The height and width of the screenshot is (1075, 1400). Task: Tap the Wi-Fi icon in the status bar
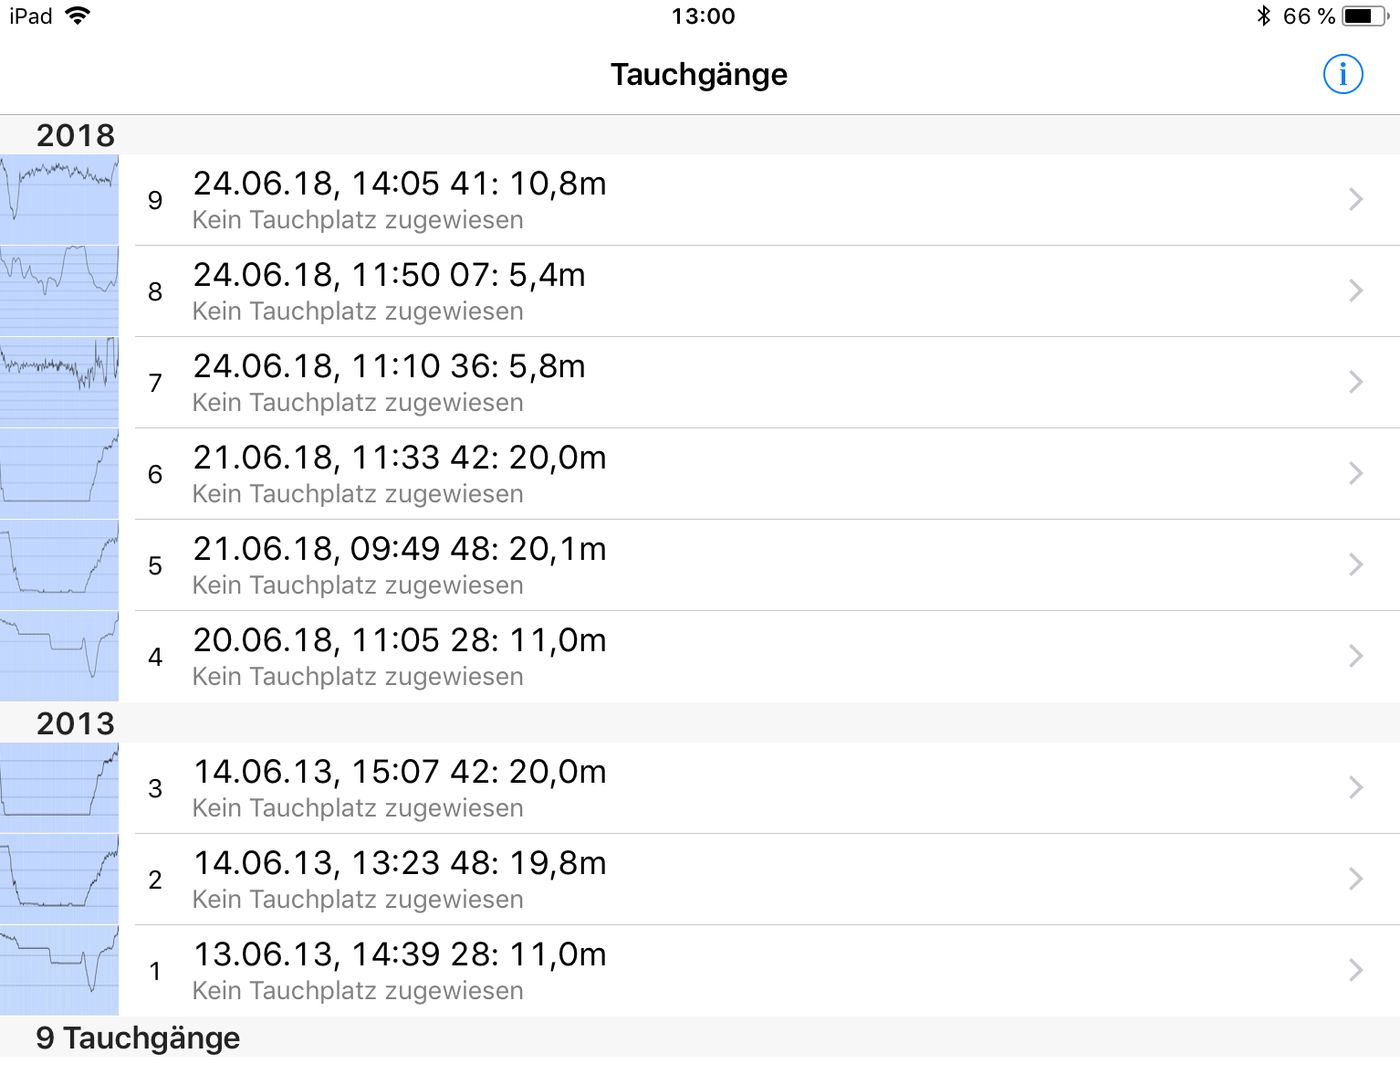coord(77,16)
